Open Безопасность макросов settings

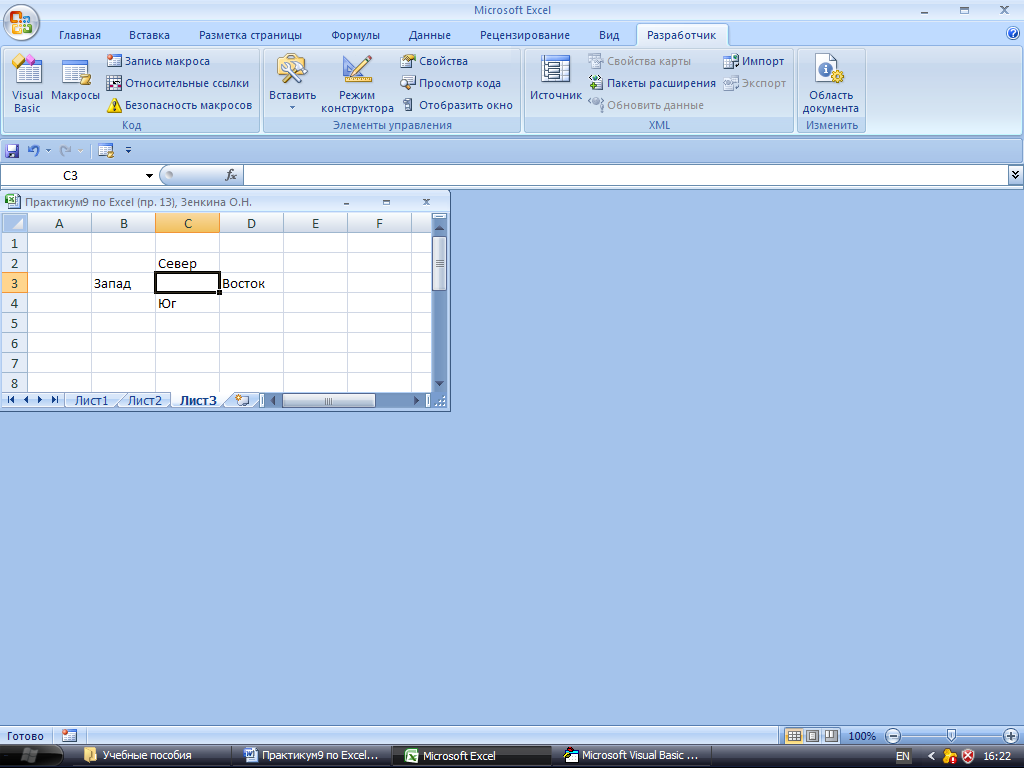(180, 105)
